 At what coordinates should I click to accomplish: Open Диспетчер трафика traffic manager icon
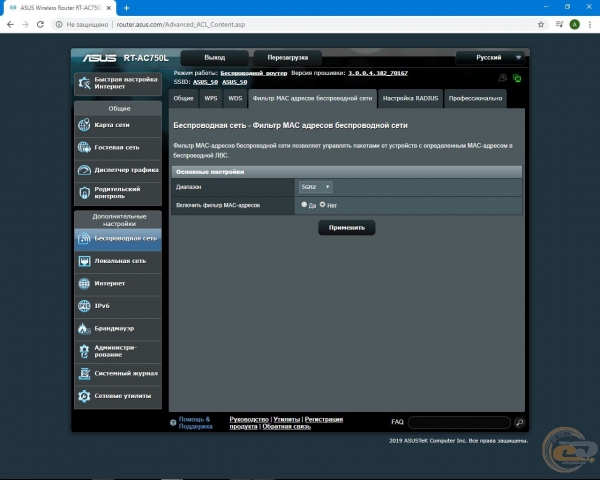(x=84, y=170)
